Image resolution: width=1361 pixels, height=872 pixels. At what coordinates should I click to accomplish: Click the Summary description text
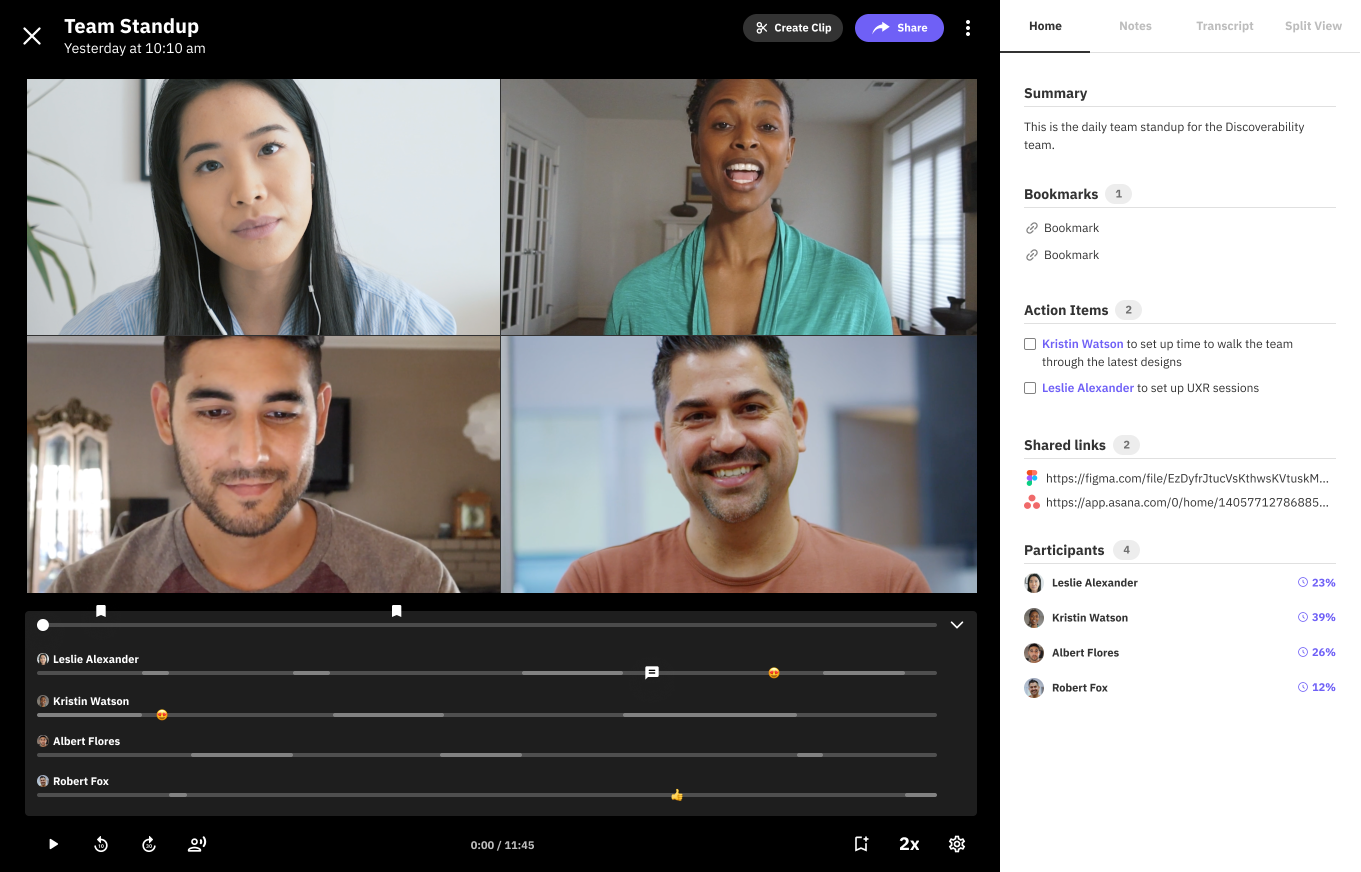point(1164,136)
